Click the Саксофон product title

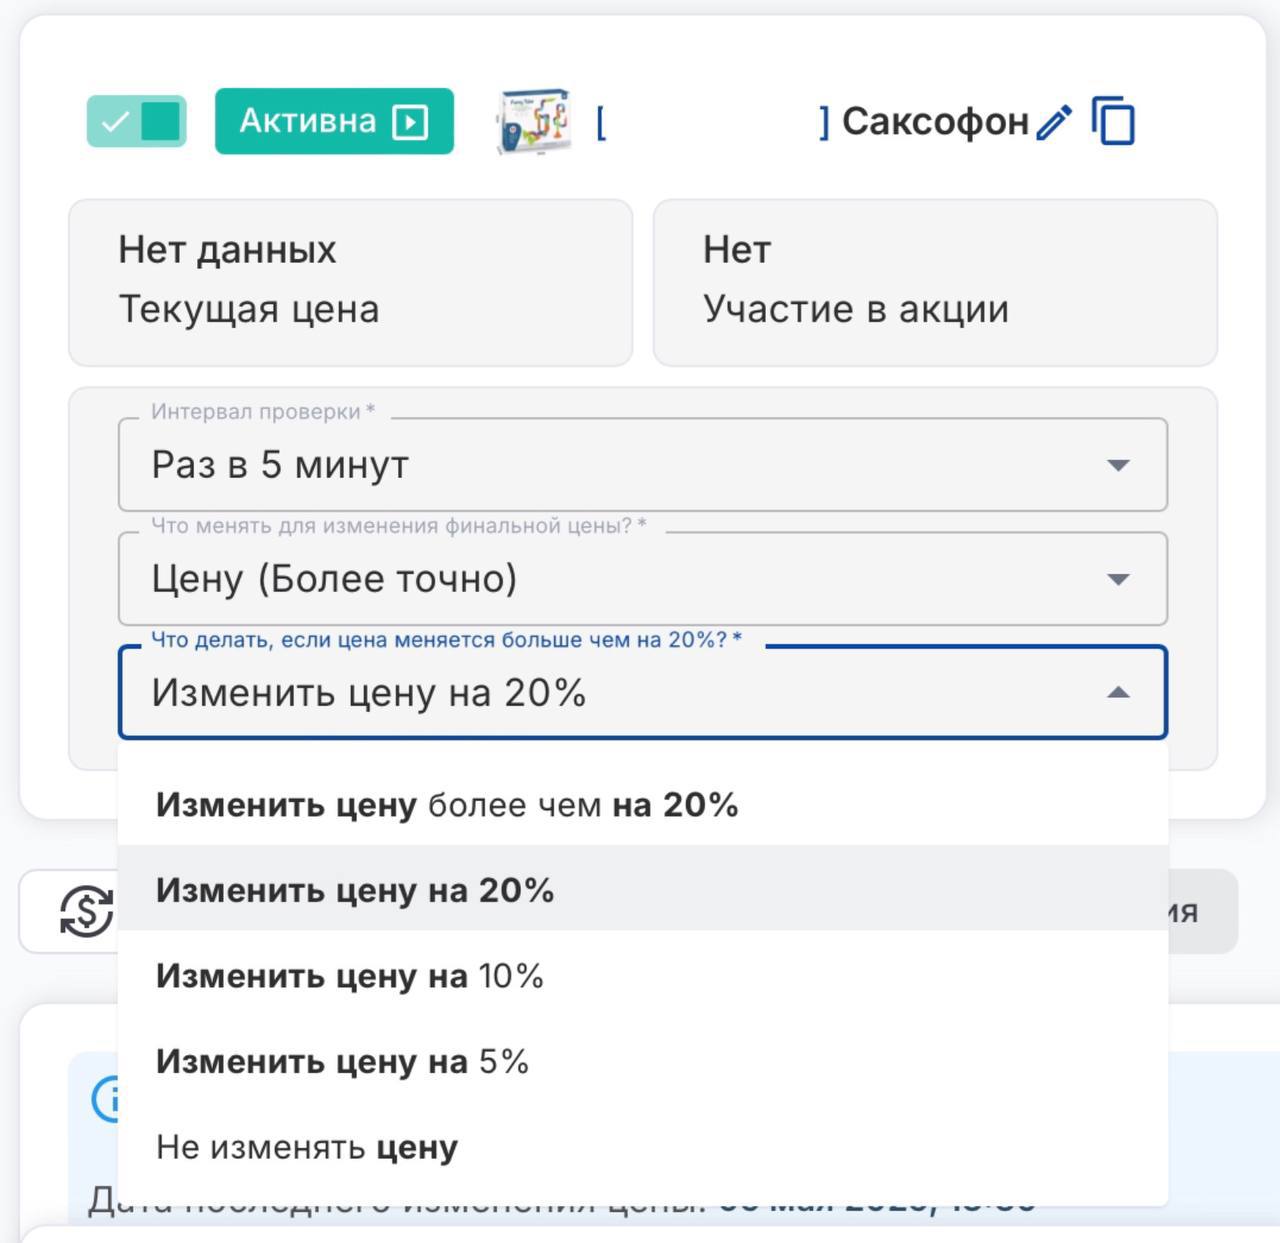[x=934, y=122]
